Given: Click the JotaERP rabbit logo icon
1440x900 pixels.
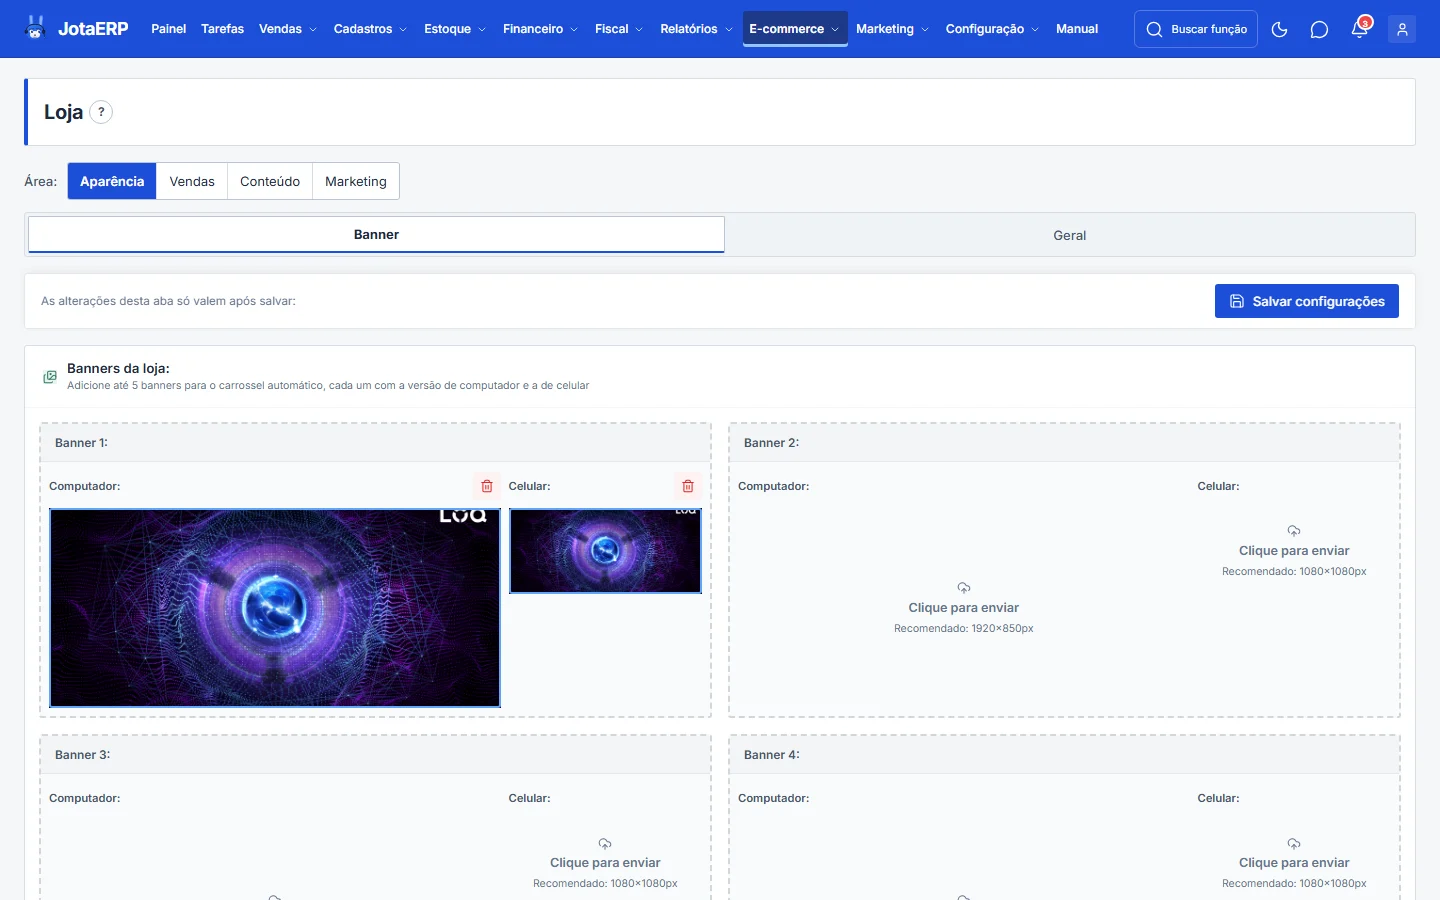Looking at the screenshot, I should 36,28.
